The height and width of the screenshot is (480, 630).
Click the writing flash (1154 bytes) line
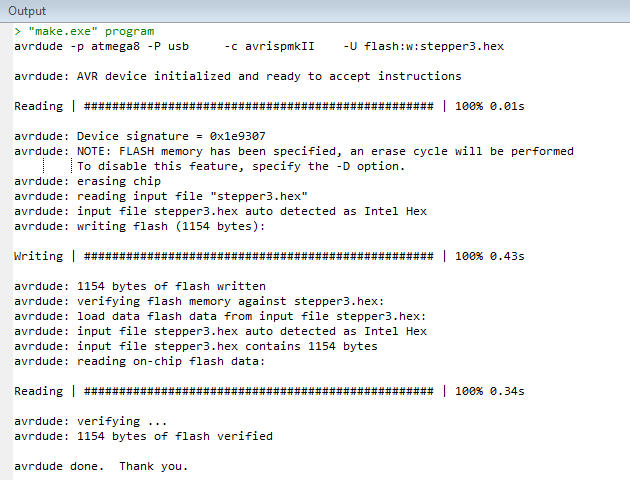(140, 226)
